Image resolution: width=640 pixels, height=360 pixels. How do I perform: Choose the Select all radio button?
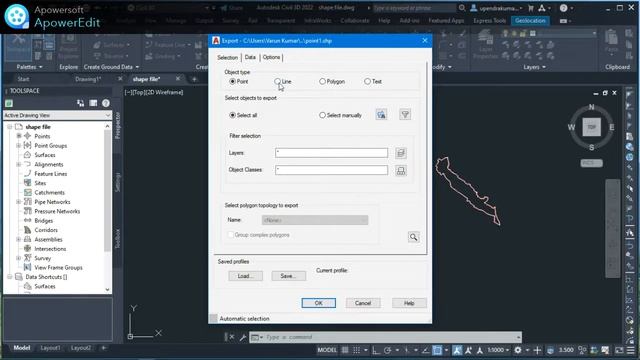click(232, 115)
